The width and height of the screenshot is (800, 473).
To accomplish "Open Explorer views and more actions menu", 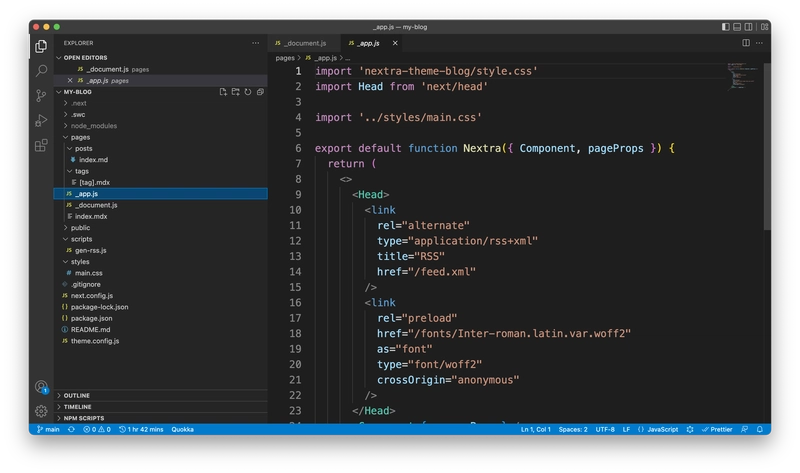I will click(255, 43).
